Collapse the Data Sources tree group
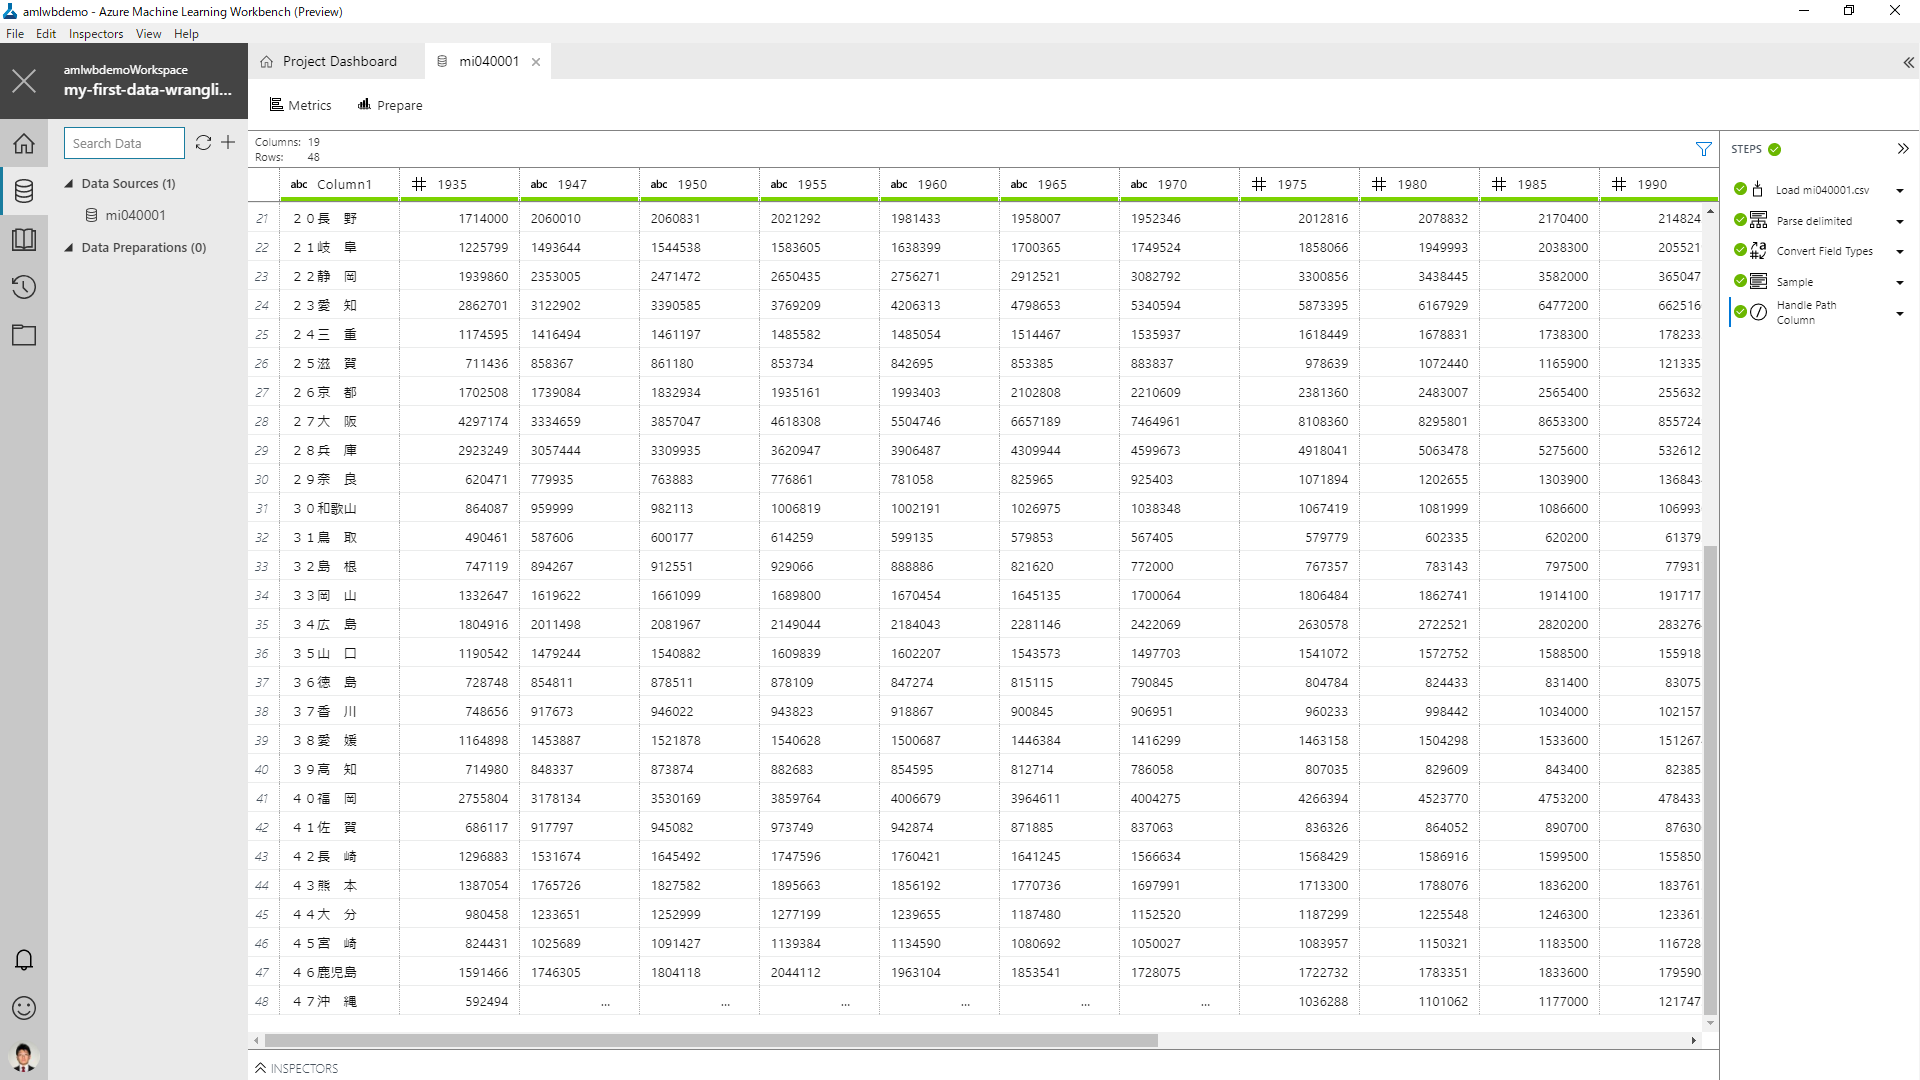Screen dimensions: 1920x1080 pos(69,184)
